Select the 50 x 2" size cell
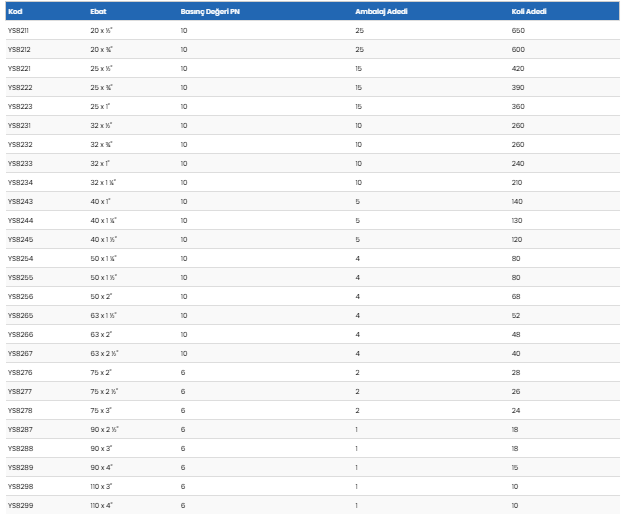 tap(100, 296)
